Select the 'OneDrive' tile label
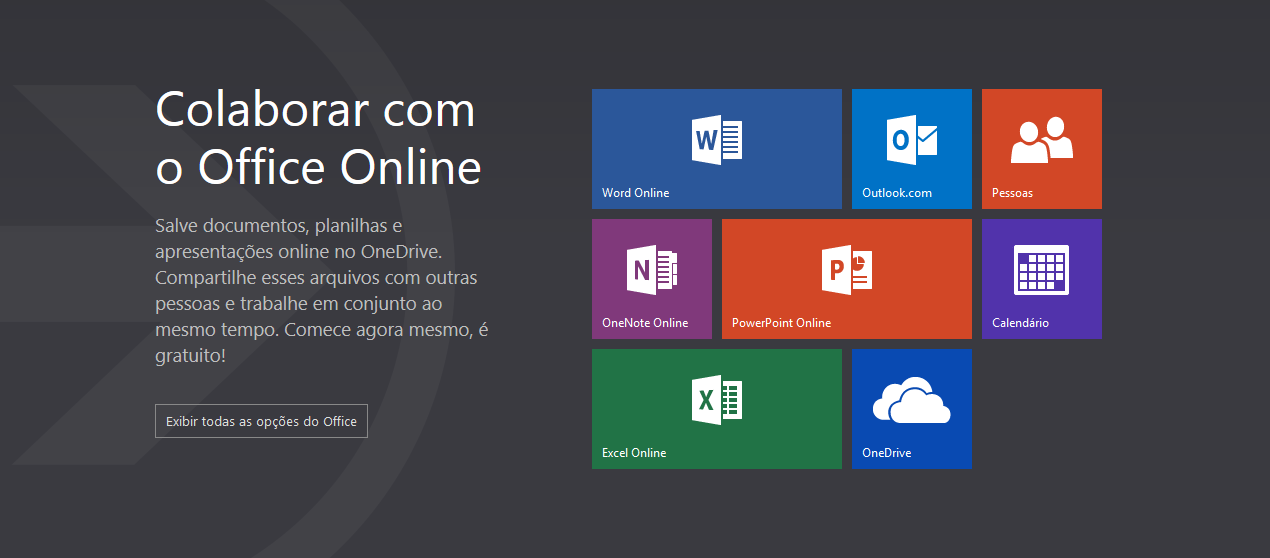The height and width of the screenshot is (558, 1270). point(887,453)
